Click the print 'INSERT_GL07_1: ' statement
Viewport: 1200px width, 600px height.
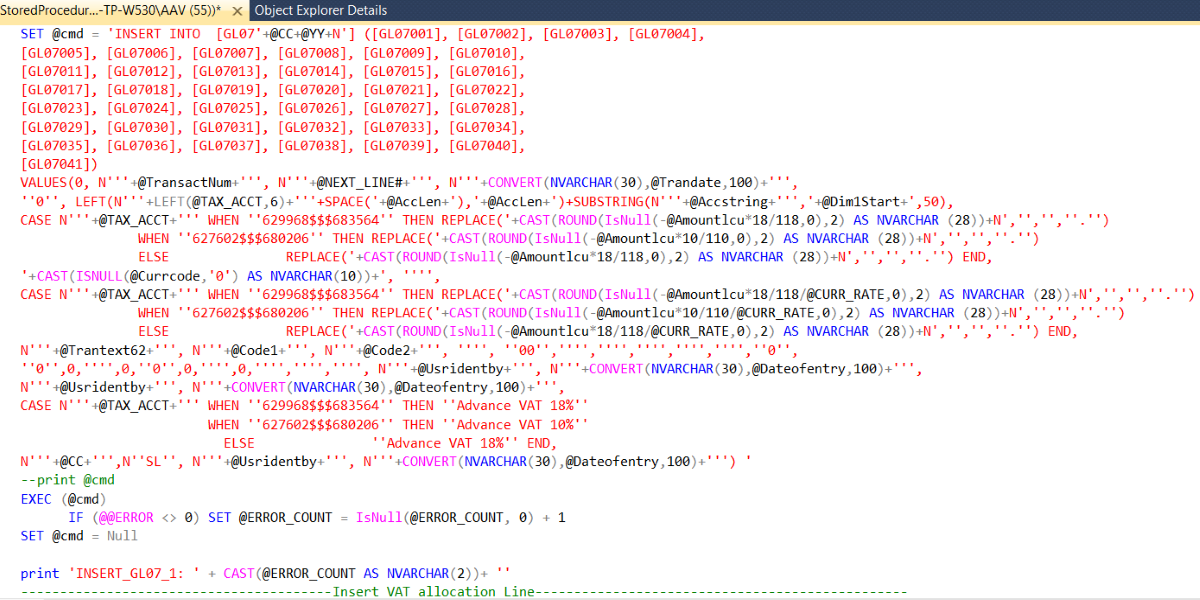click(x=266, y=573)
